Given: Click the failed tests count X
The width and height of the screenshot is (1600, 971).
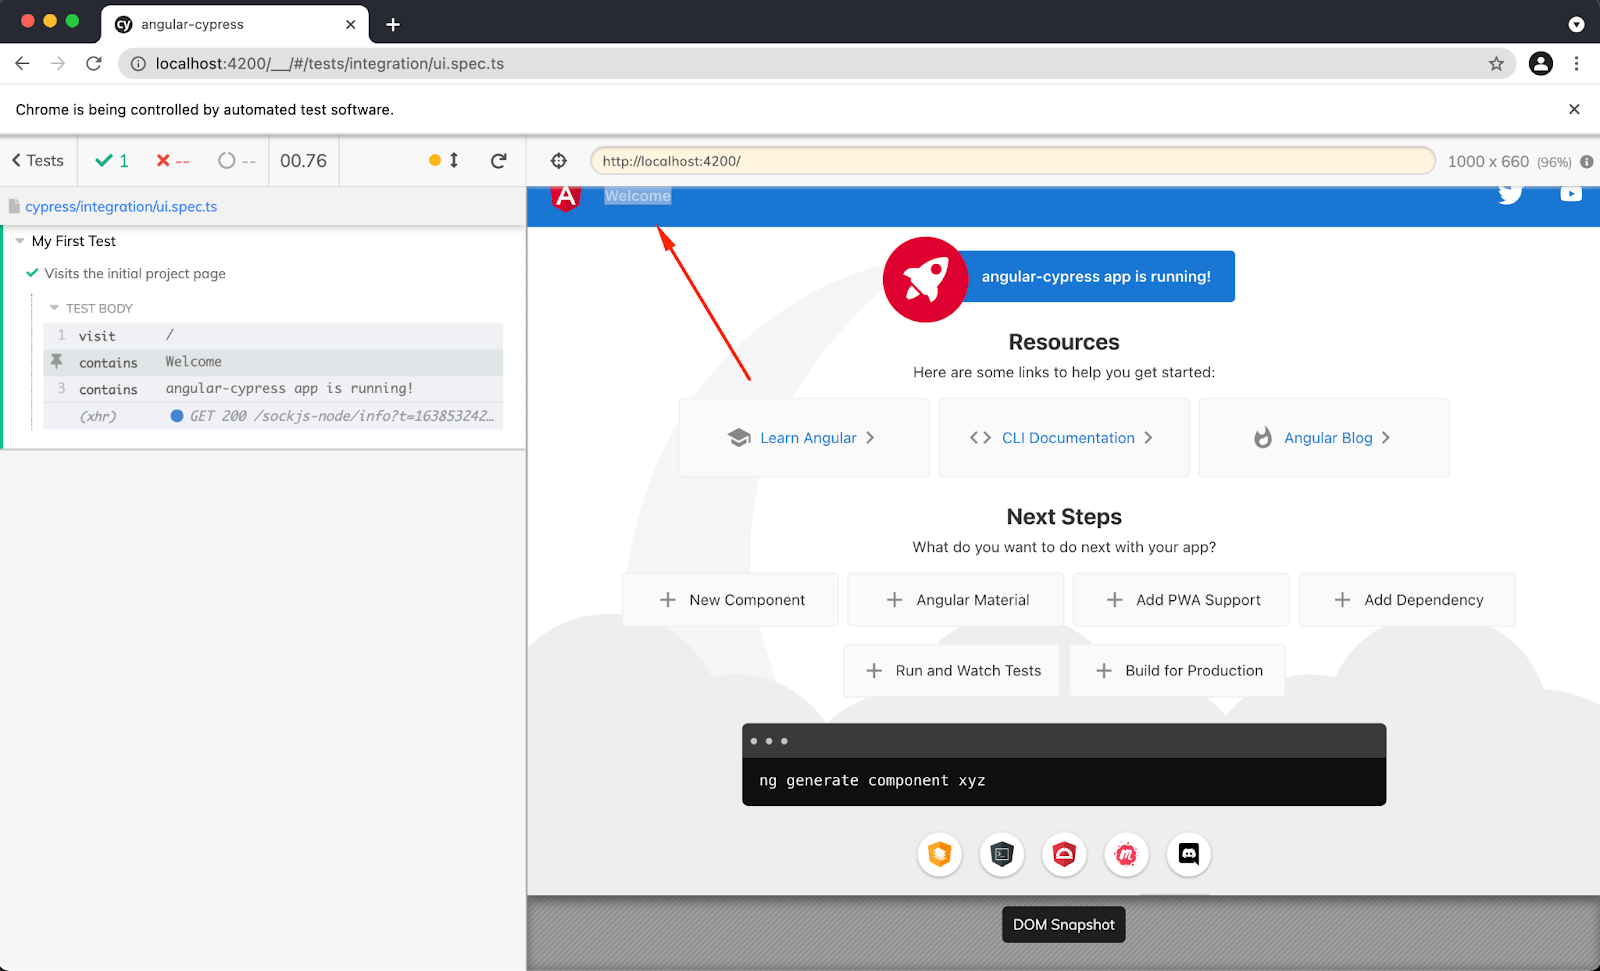Looking at the screenshot, I should coord(172,160).
